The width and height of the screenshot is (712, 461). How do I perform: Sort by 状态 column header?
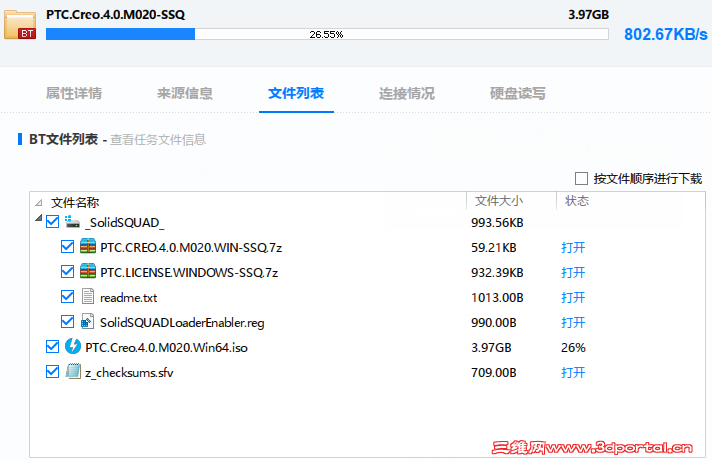coord(577,201)
